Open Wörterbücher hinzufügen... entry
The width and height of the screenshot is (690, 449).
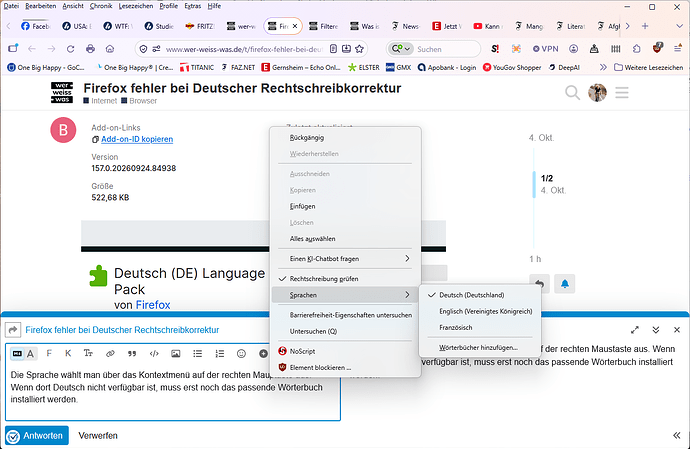point(480,347)
